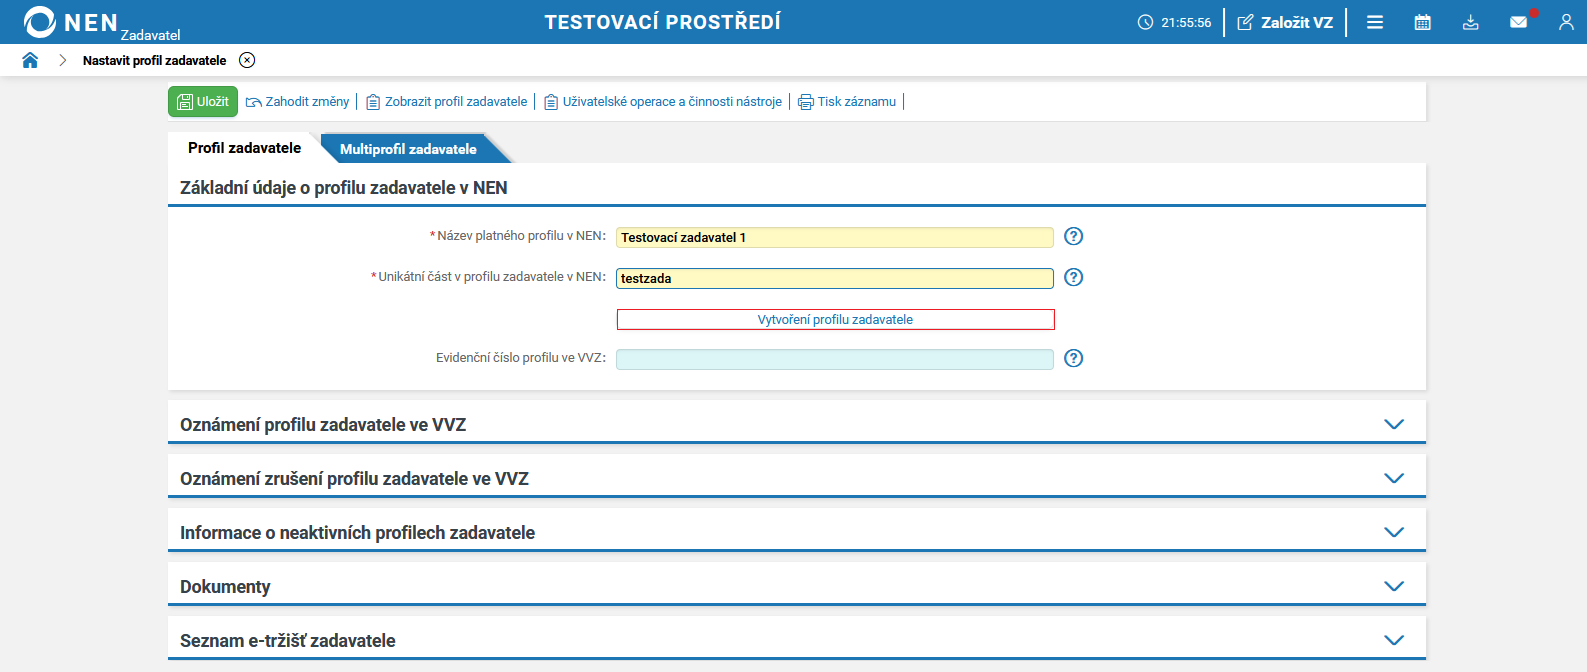
Task: Expand the Dokumenty section
Action: 1394,586
